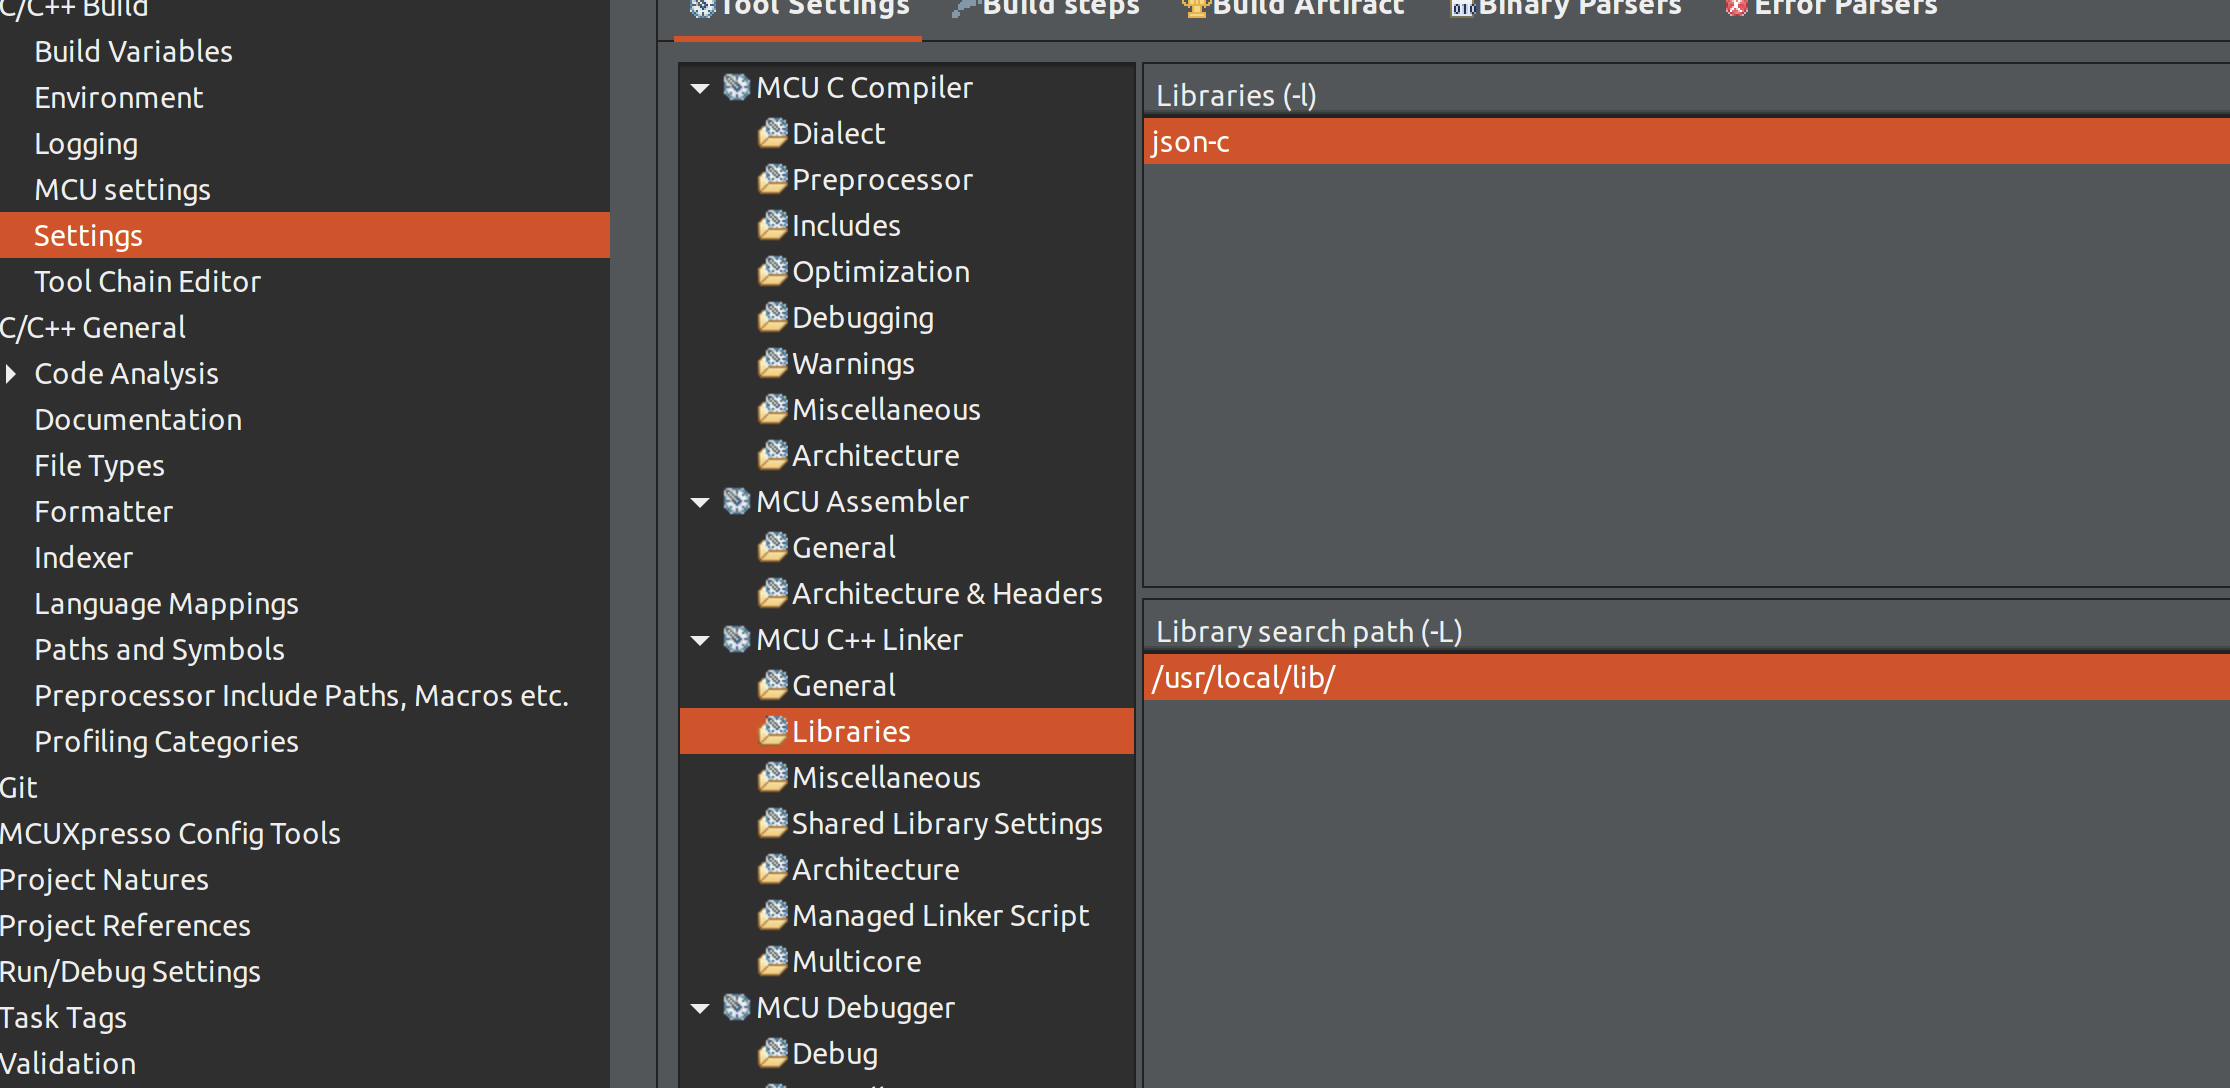Go to Tool Chain Editor page

click(x=147, y=282)
